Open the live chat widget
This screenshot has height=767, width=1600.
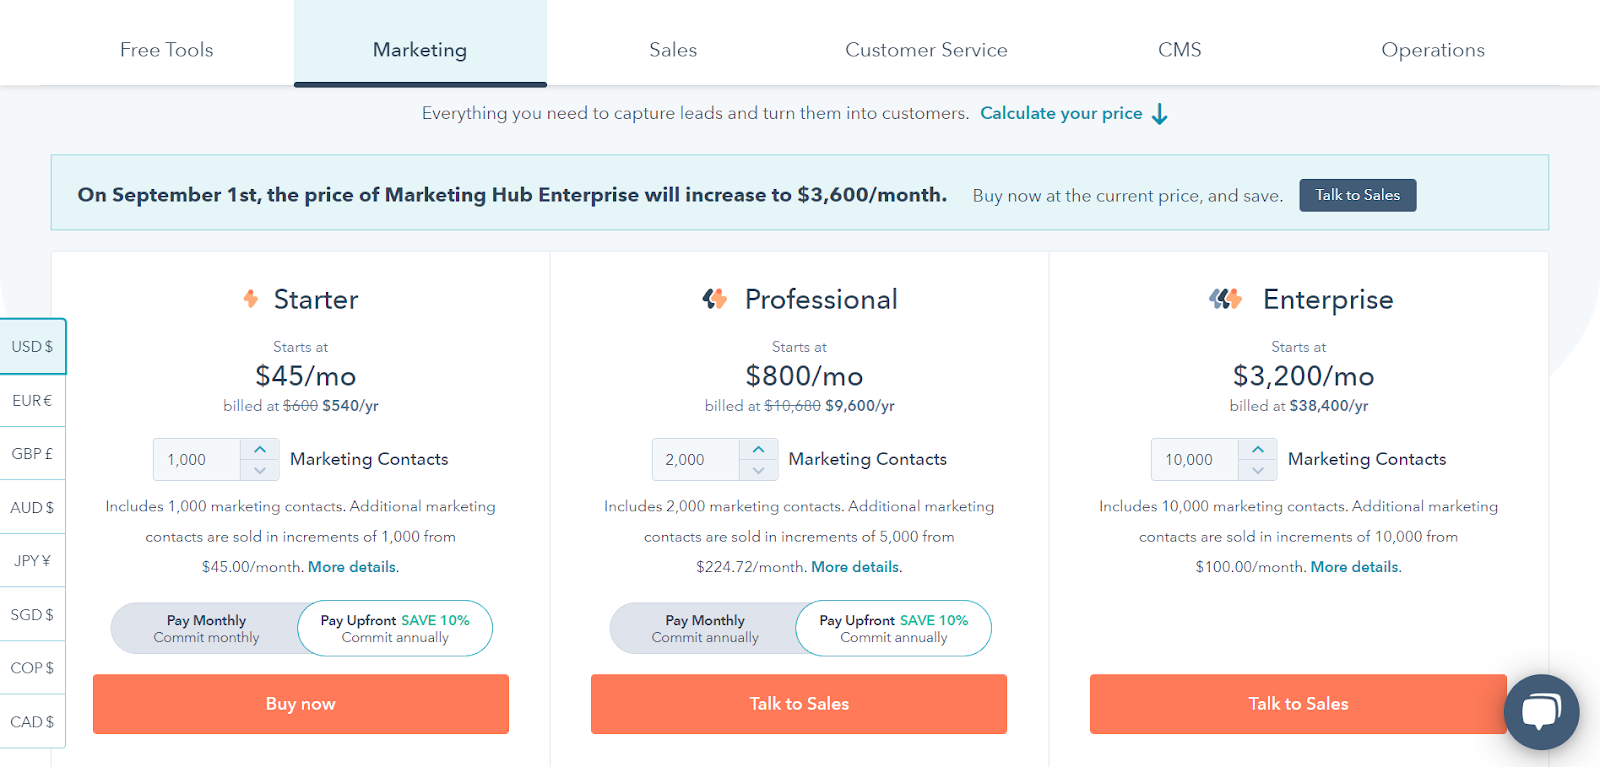coord(1541,711)
